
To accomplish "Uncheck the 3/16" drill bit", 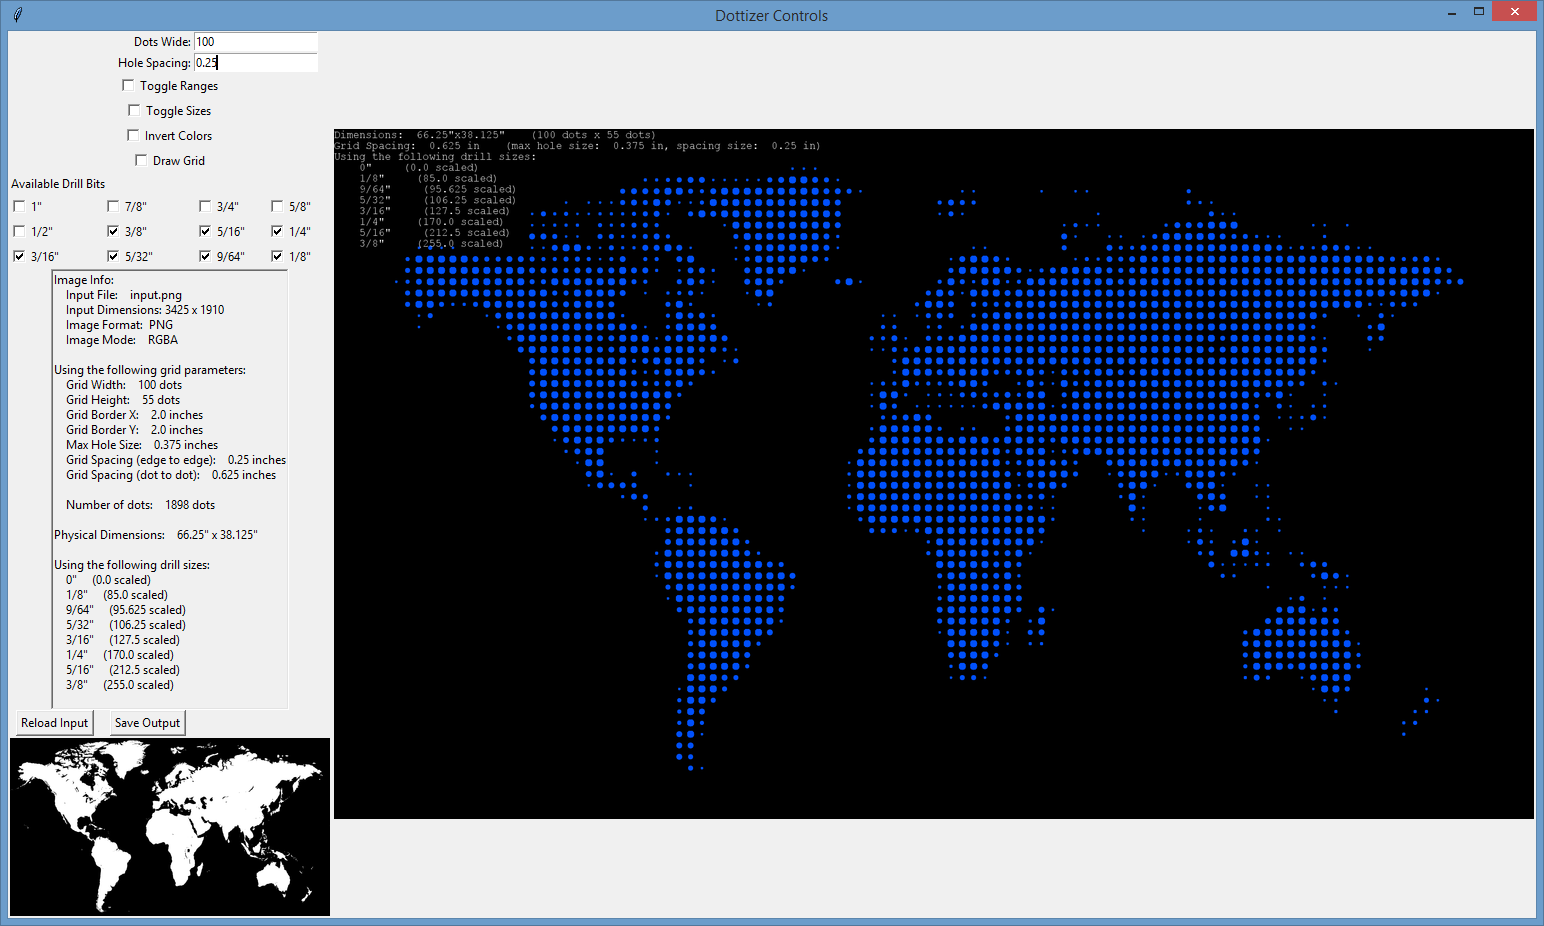I will (19, 257).
